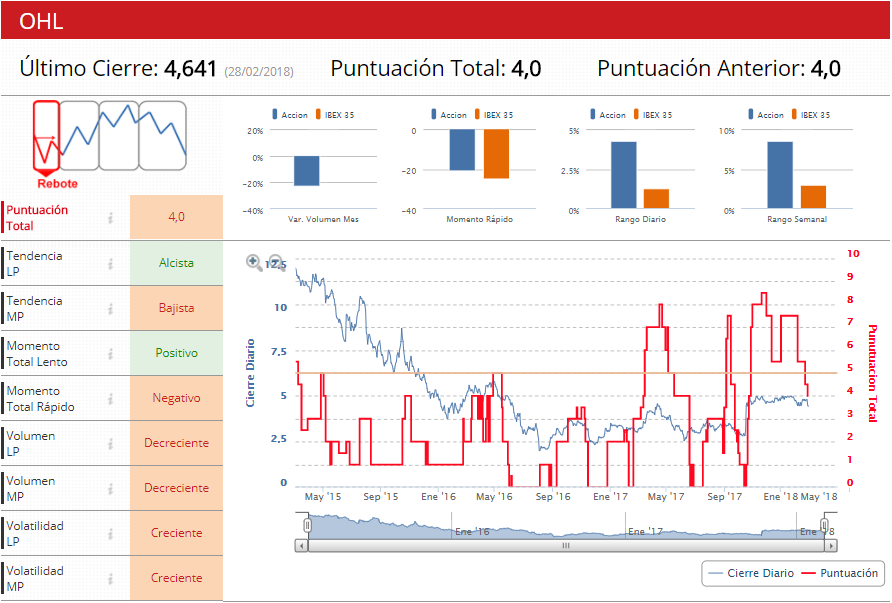Click the Positivo value for Momento Total Lento
The width and height of the screenshot is (892, 603).
pyautogui.click(x=176, y=353)
